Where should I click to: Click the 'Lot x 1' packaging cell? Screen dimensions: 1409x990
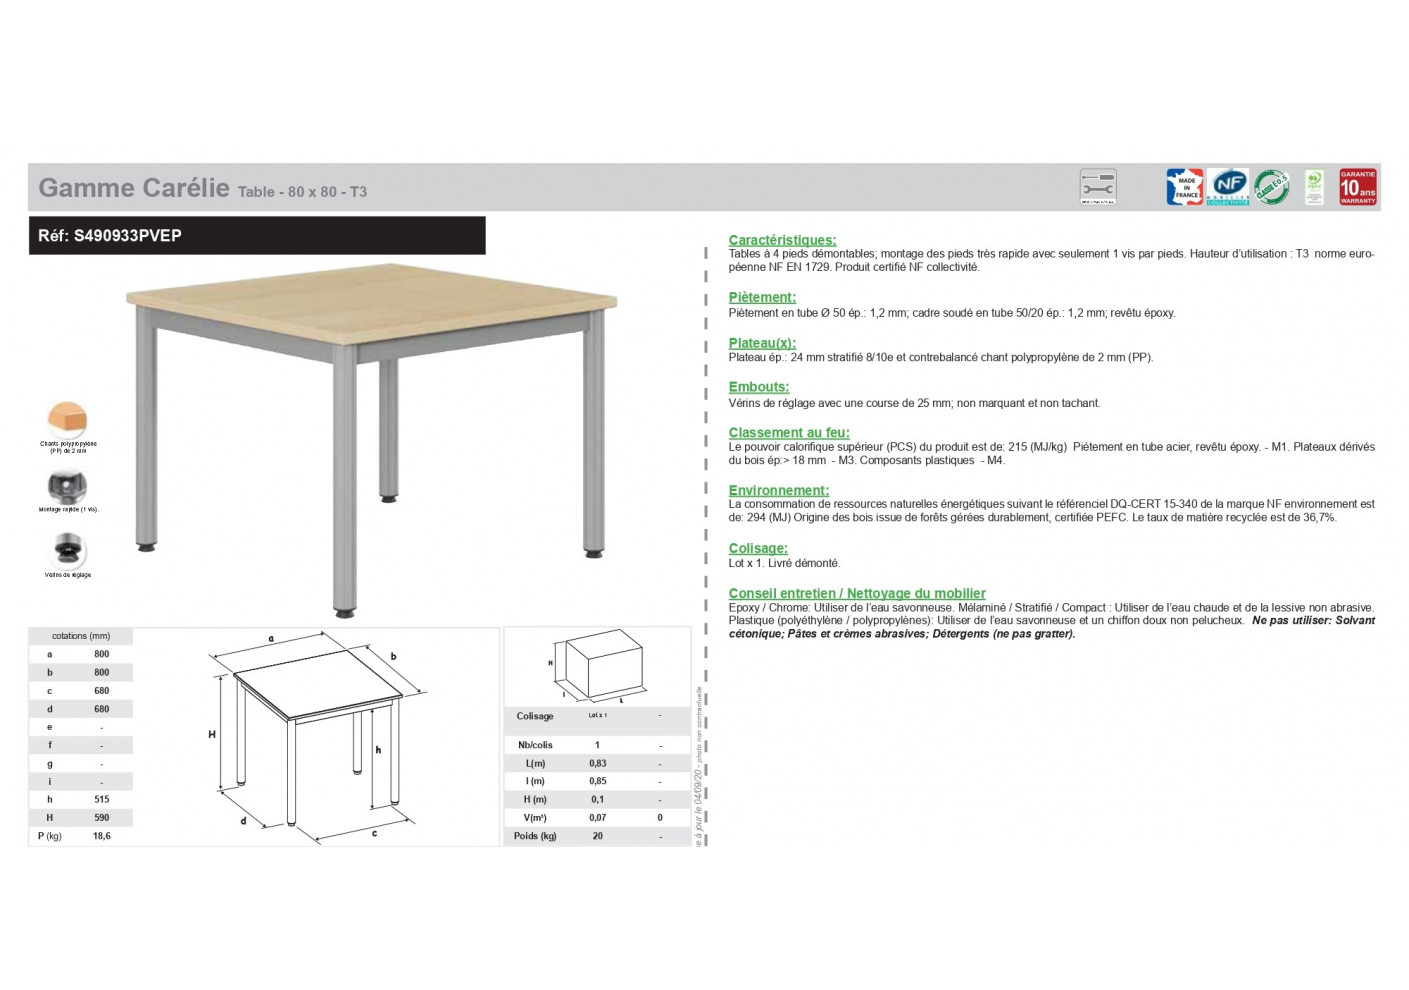(x=598, y=715)
